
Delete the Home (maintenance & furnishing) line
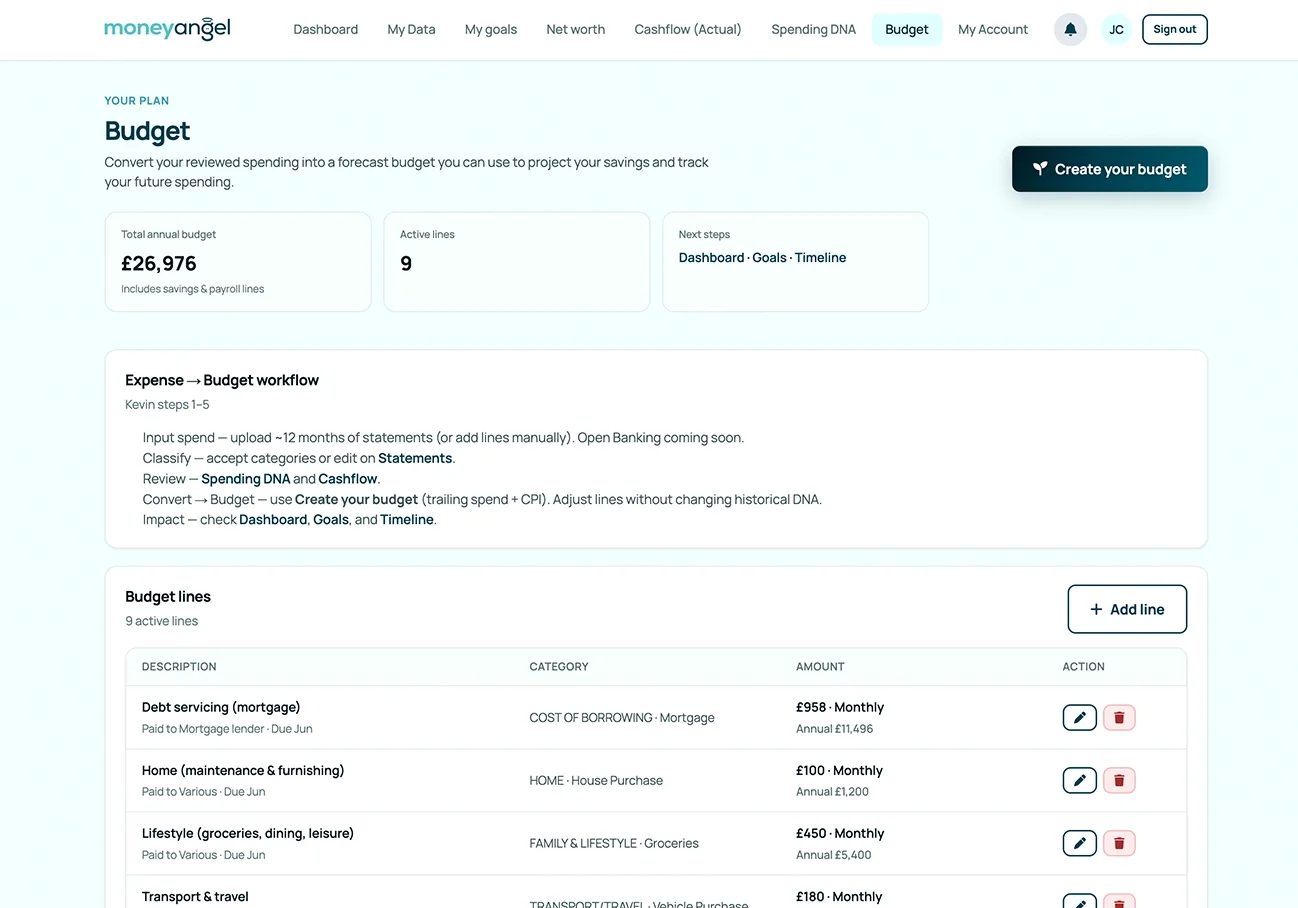click(x=1119, y=780)
